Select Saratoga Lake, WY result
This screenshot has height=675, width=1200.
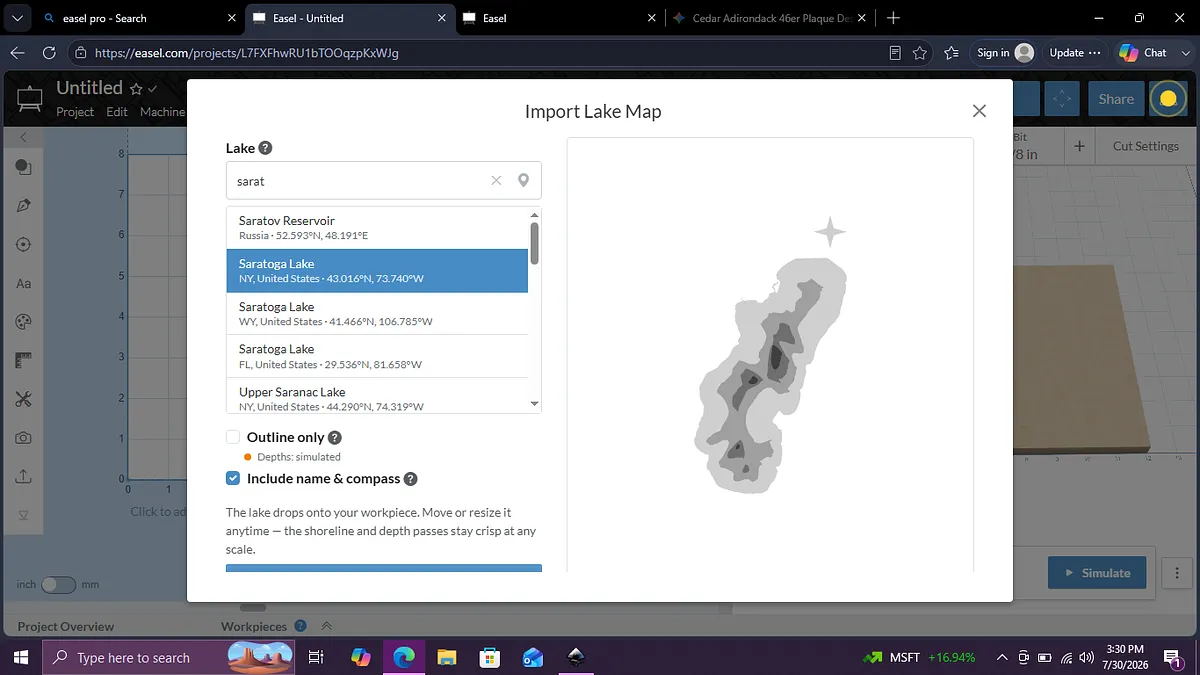pos(377,313)
